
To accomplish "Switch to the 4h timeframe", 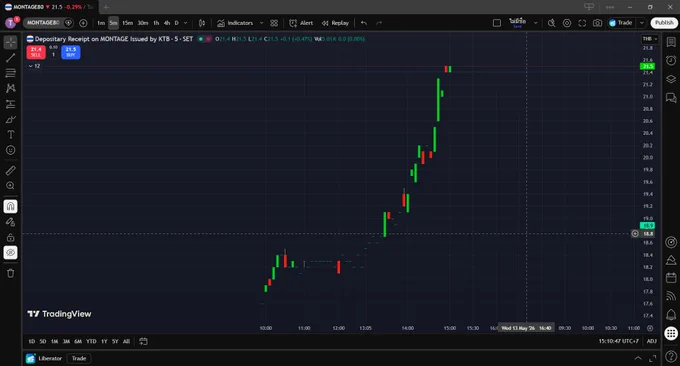I will point(167,23).
